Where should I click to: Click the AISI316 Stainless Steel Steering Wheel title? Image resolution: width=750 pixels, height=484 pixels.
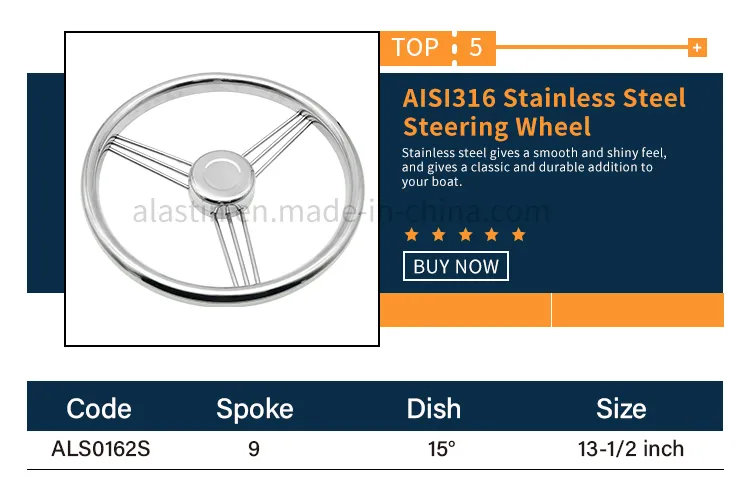click(544, 112)
